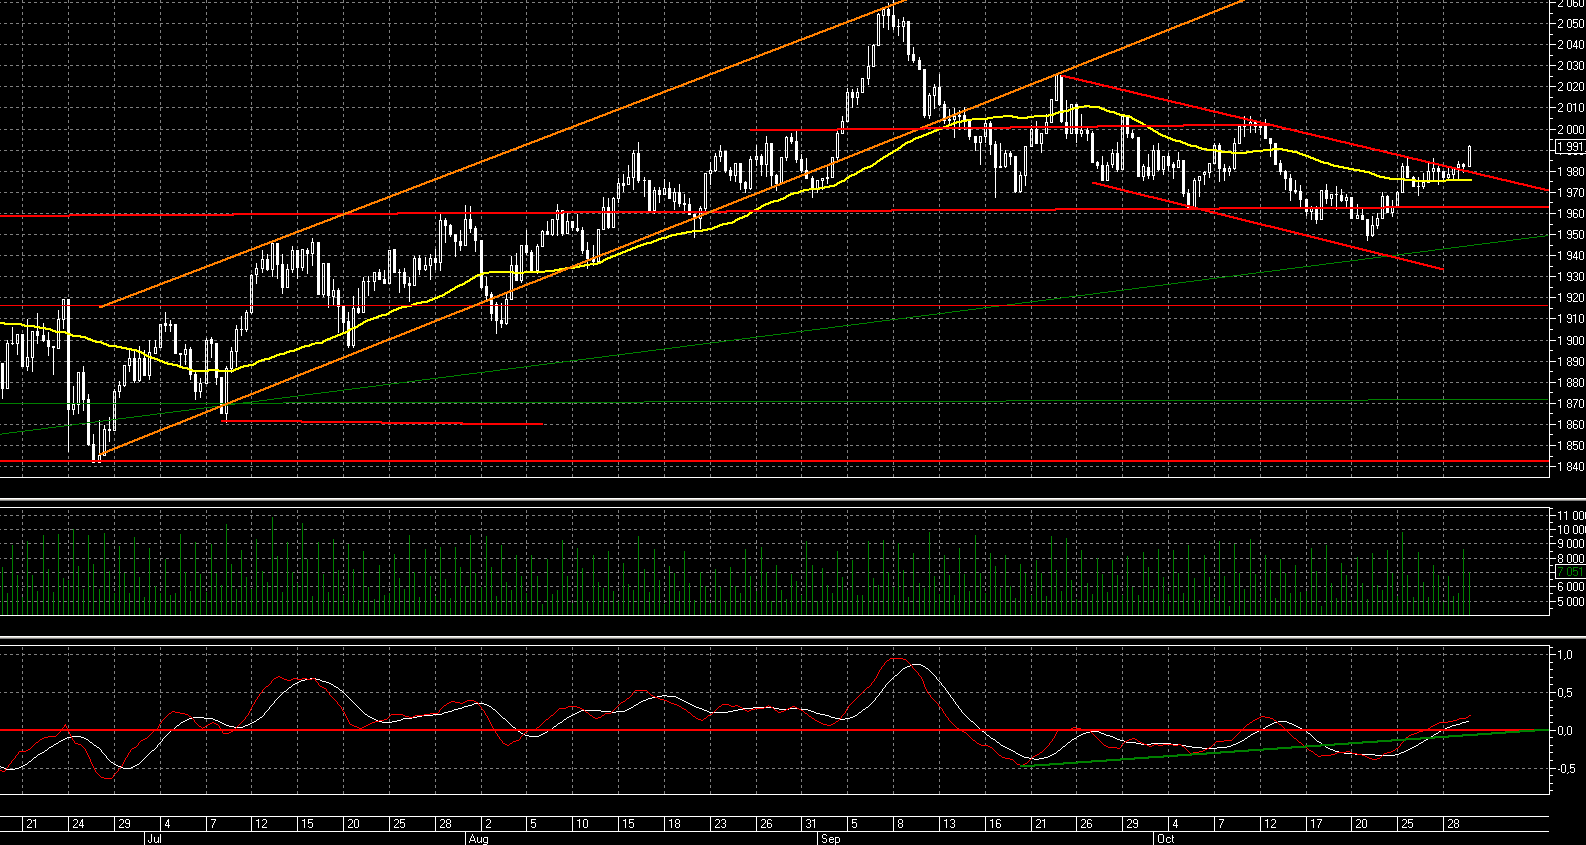Viewport: 1586px width, 845px height.
Task: Click the Sep month label
Action: coord(830,838)
